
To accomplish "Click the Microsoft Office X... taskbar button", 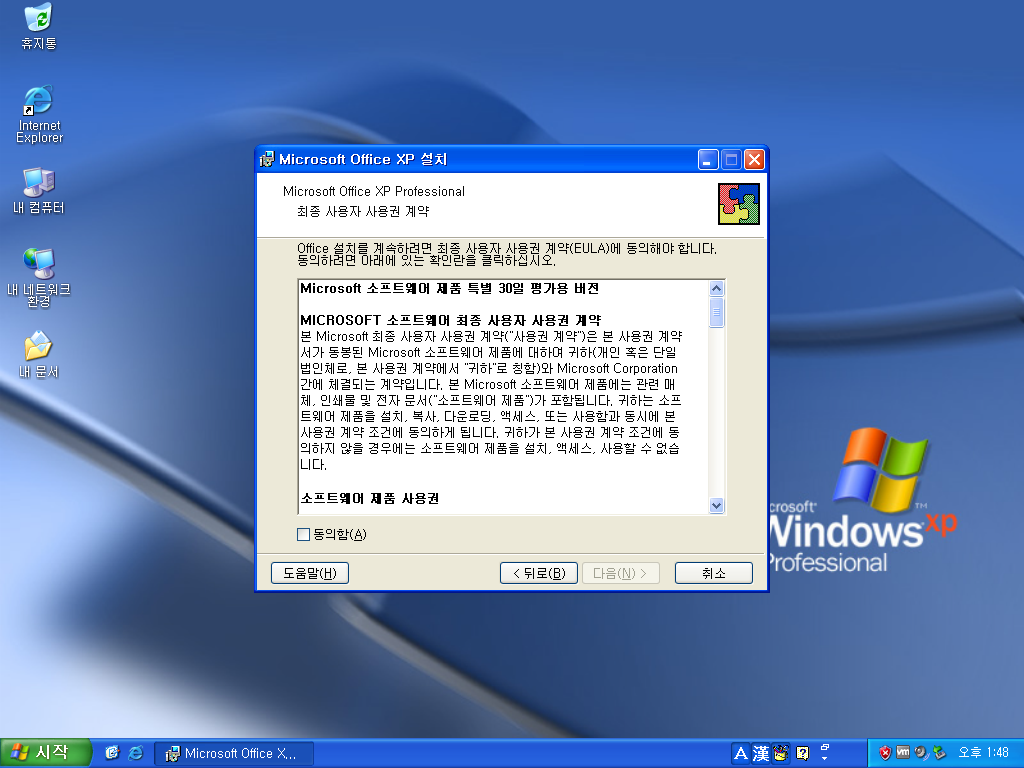I will (x=234, y=754).
